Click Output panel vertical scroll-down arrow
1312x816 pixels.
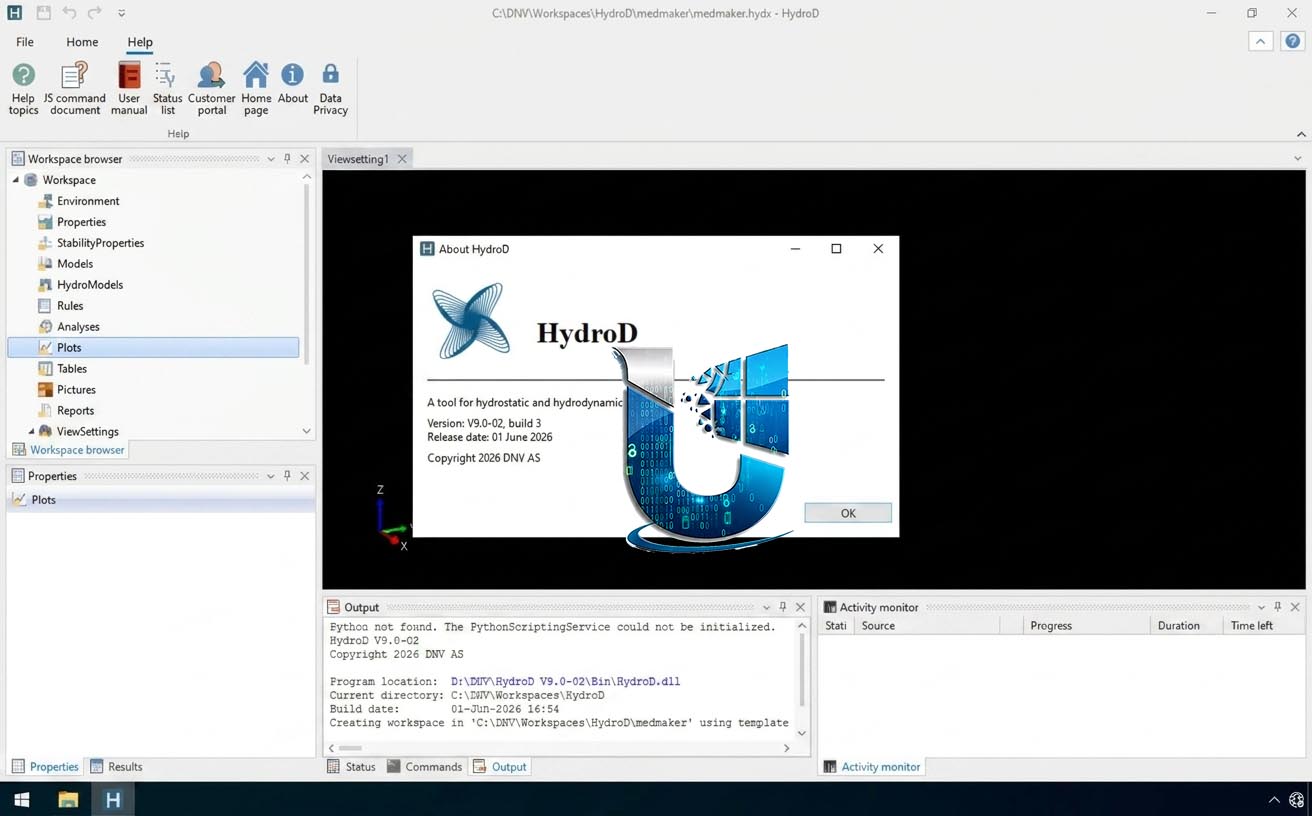coord(801,733)
